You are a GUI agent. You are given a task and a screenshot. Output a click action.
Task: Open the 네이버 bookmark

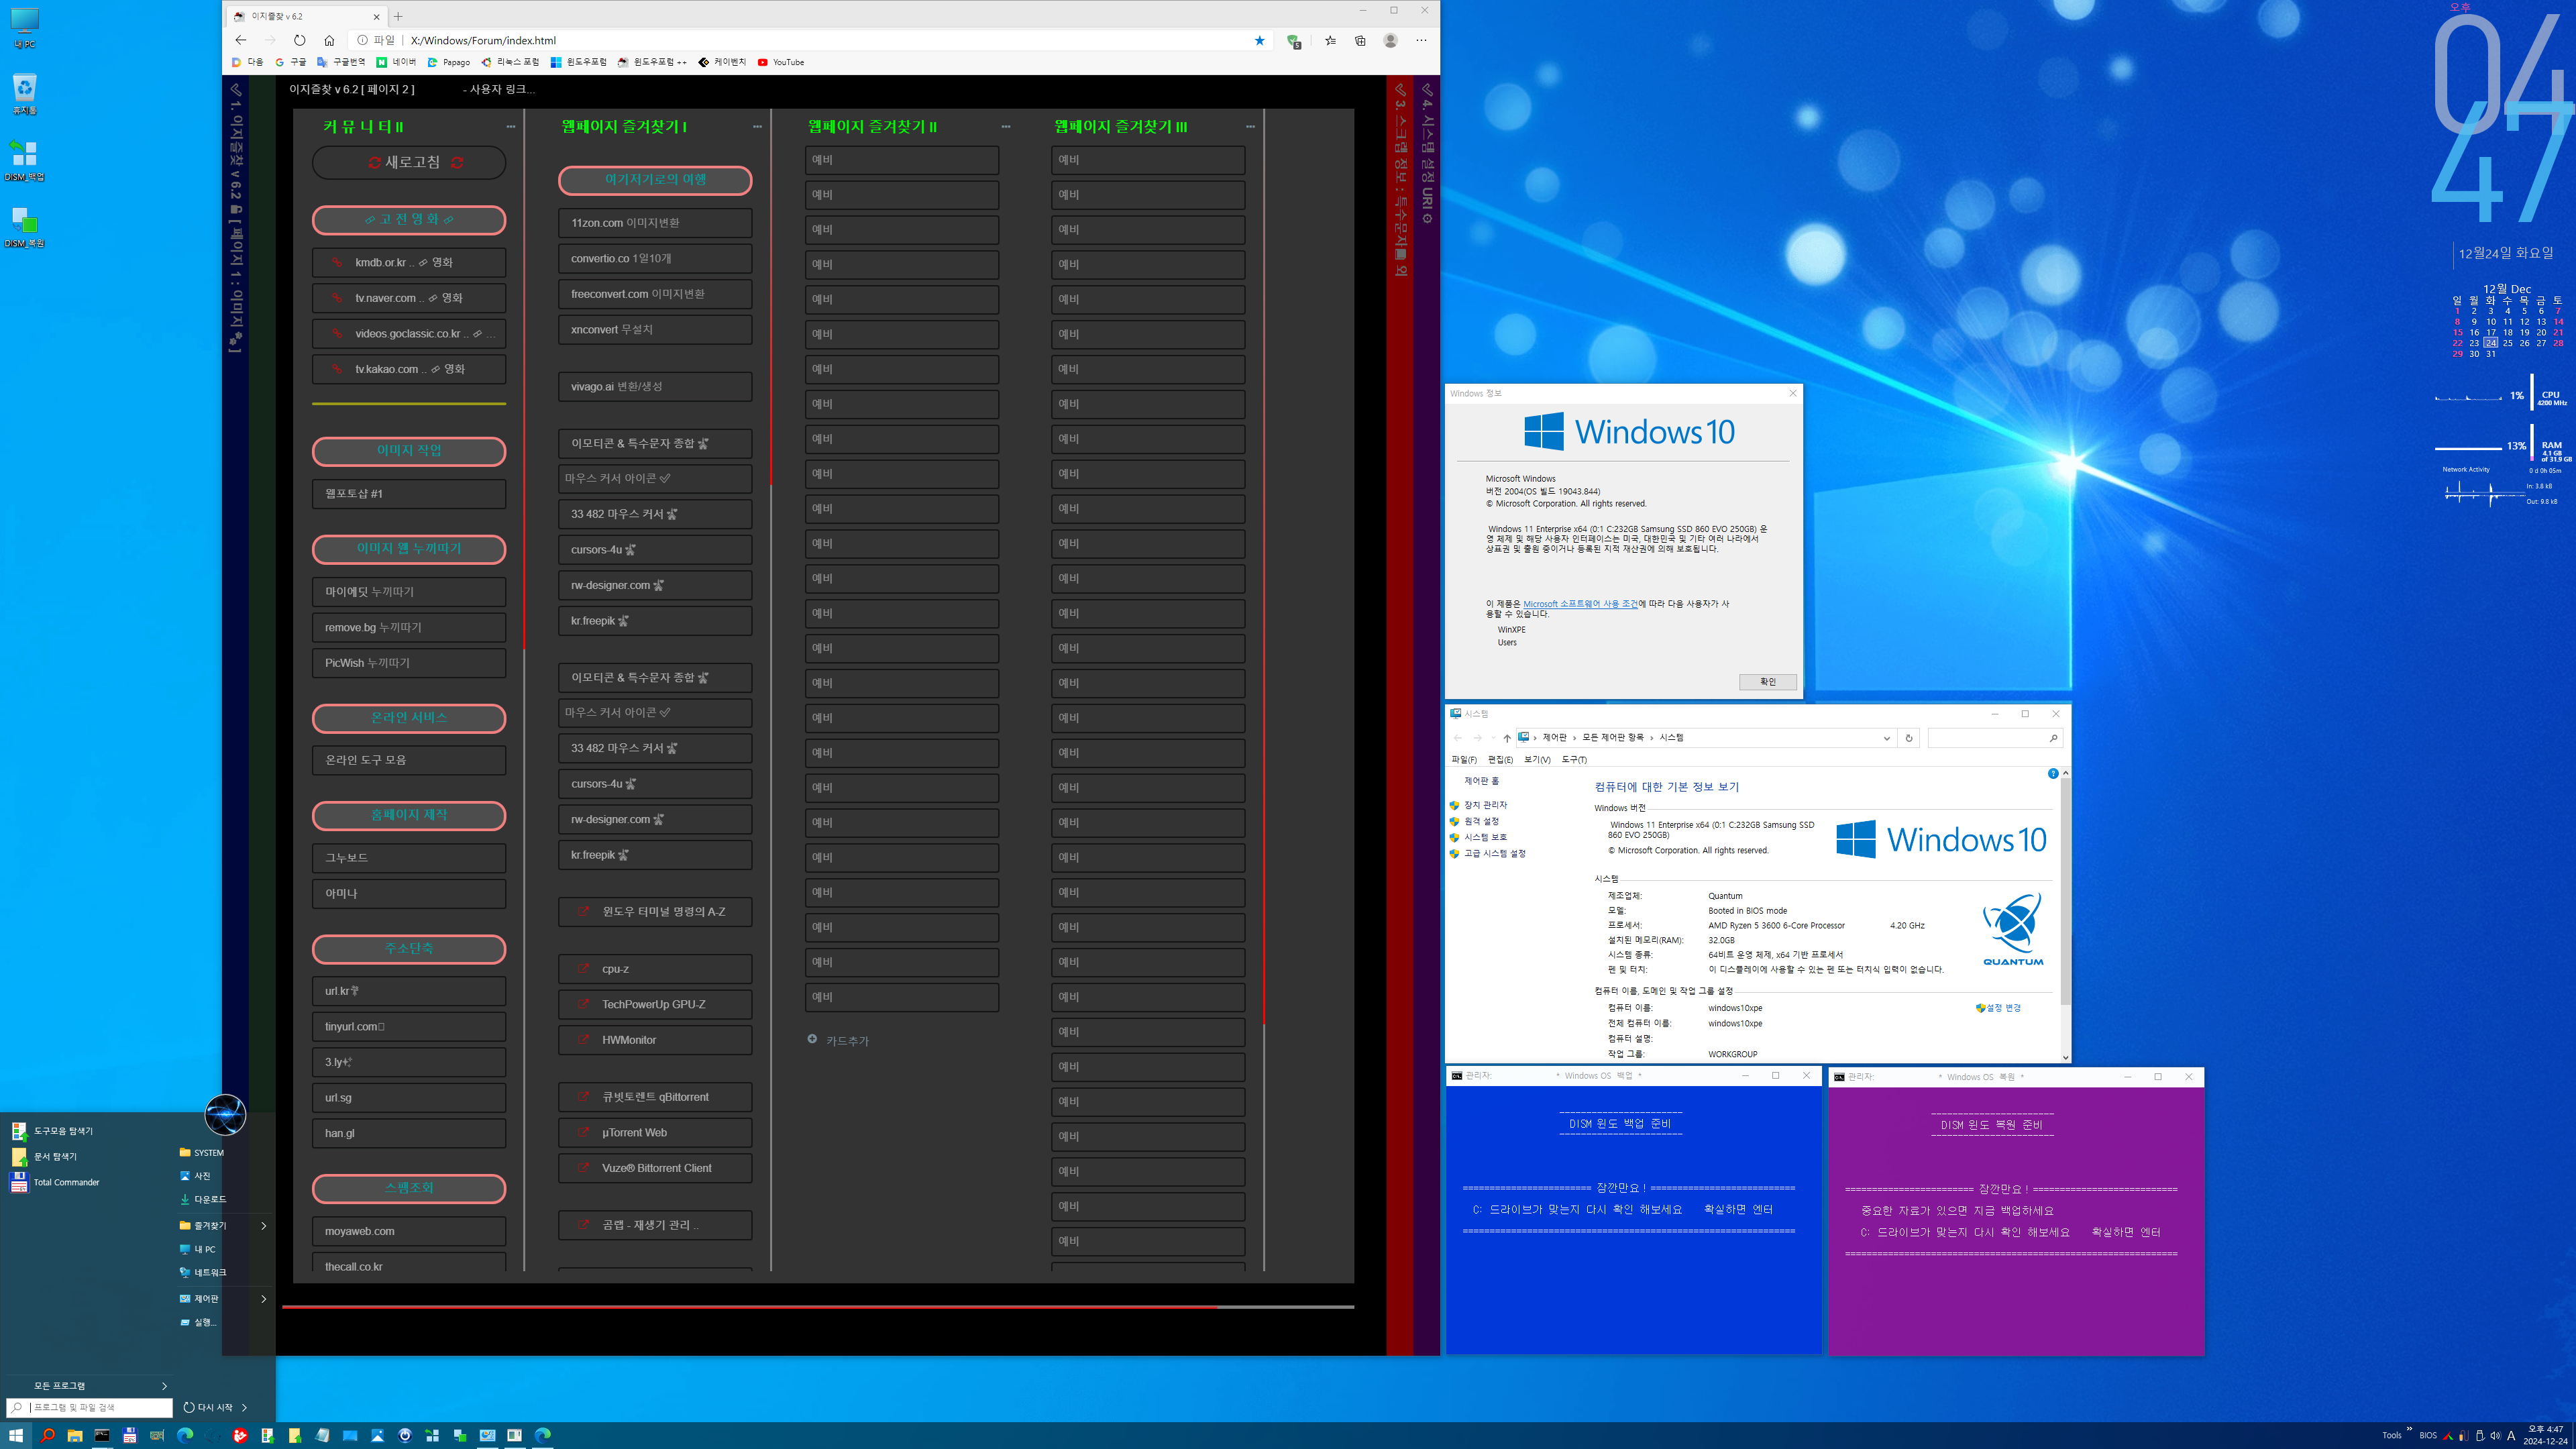tap(397, 62)
